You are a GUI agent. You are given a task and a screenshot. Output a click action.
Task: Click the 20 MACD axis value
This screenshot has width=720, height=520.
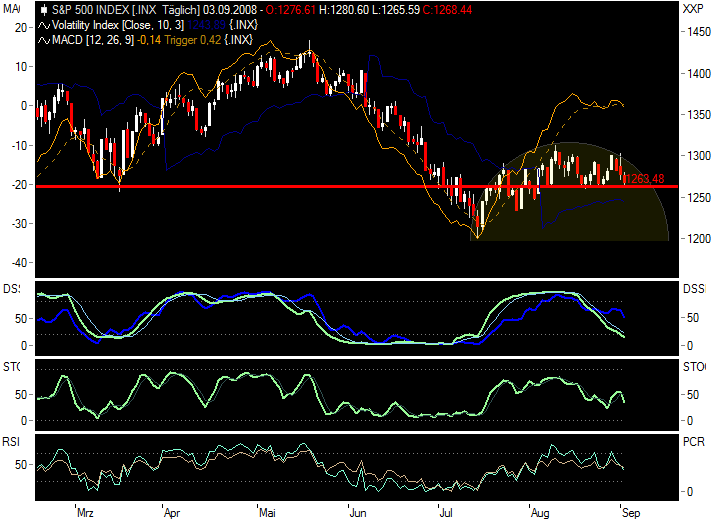[21, 28]
